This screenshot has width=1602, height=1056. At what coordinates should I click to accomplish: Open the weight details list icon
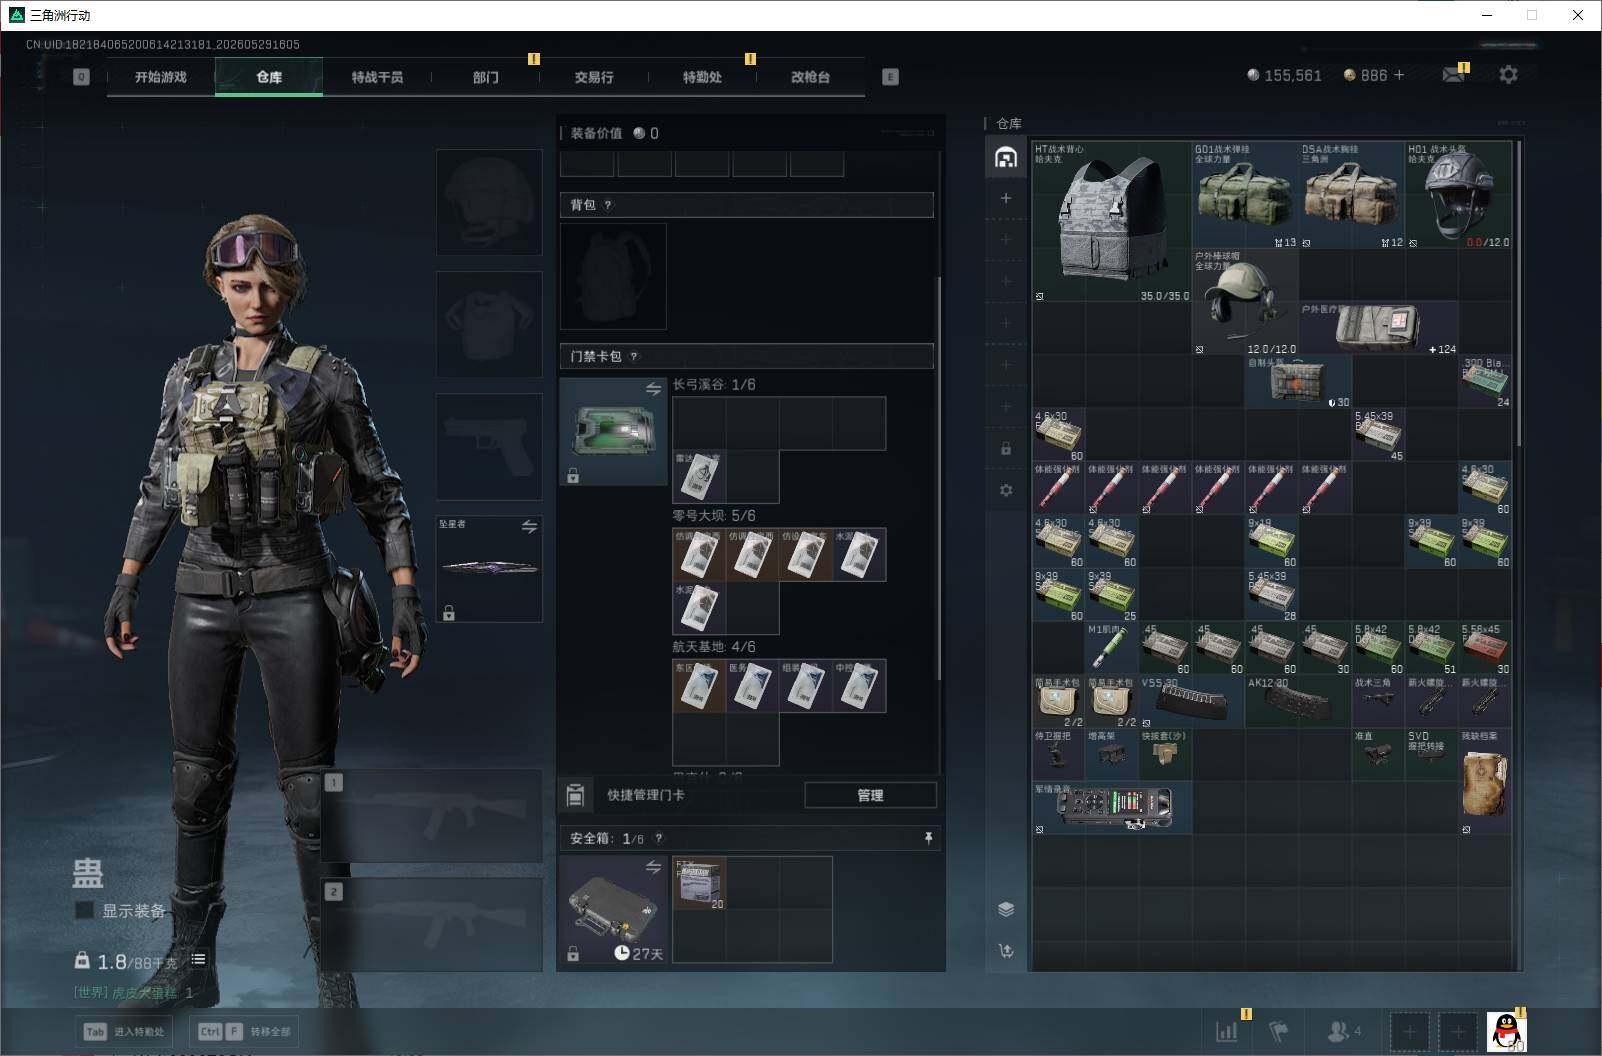198,960
